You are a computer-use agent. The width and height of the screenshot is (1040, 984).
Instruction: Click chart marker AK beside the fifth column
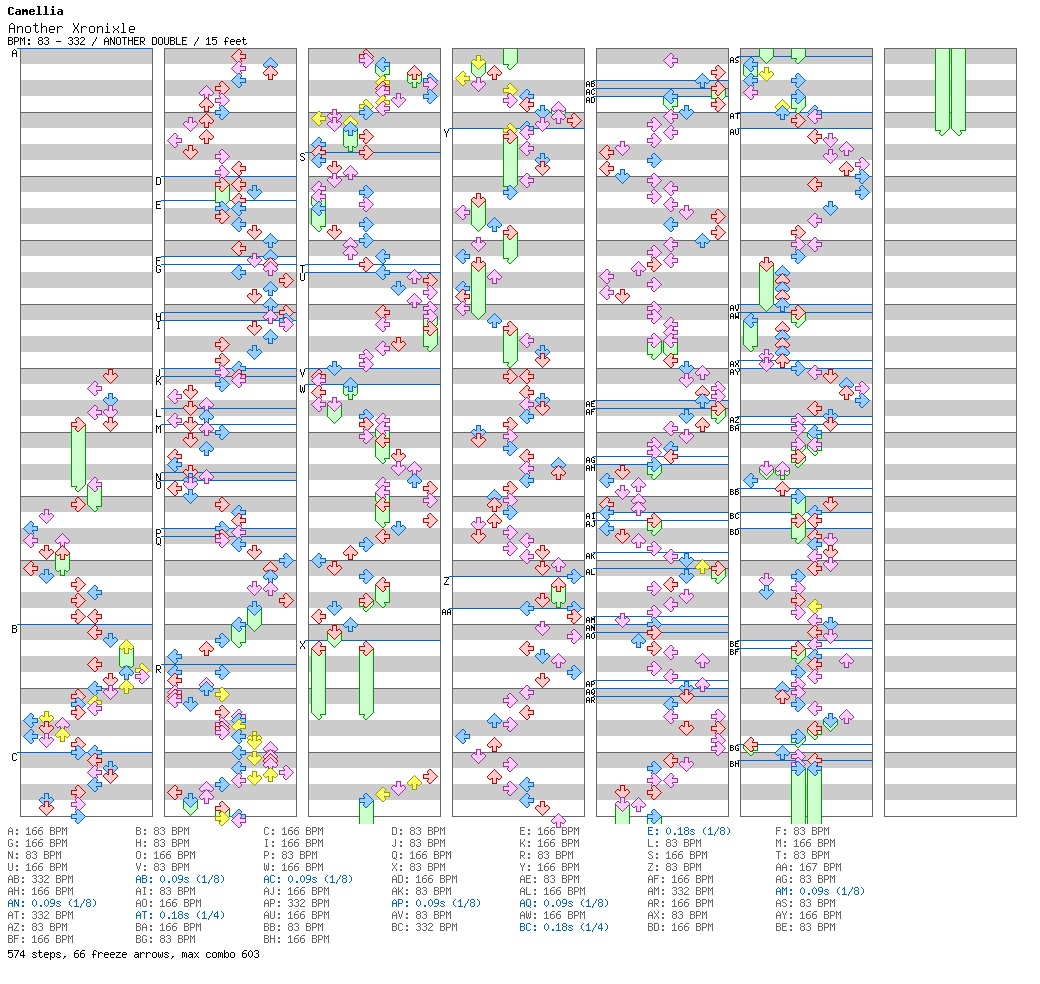point(590,556)
